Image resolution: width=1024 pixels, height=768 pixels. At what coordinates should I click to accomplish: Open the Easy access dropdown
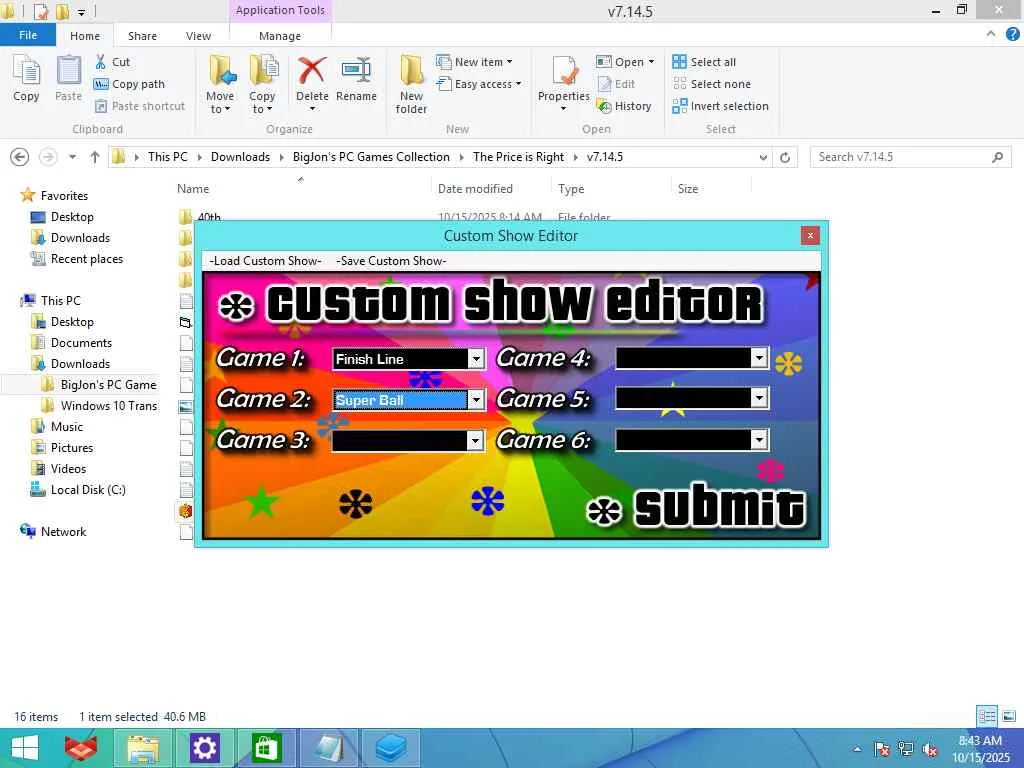479,84
